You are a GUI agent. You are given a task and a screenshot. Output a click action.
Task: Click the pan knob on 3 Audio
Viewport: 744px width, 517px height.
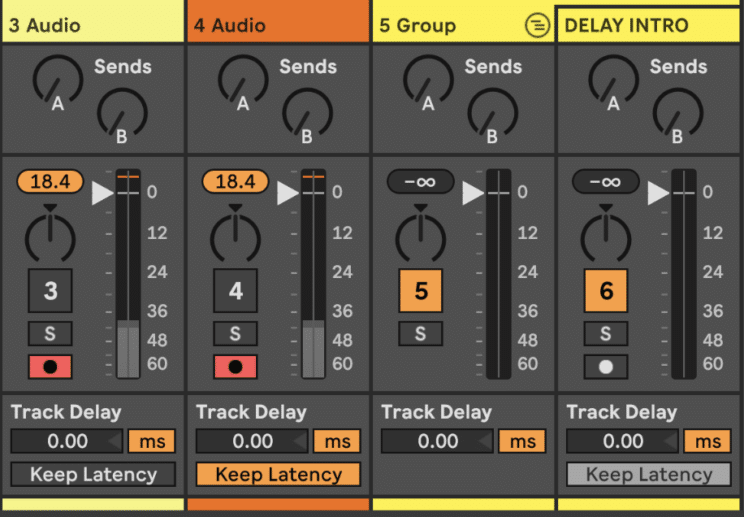coord(50,238)
